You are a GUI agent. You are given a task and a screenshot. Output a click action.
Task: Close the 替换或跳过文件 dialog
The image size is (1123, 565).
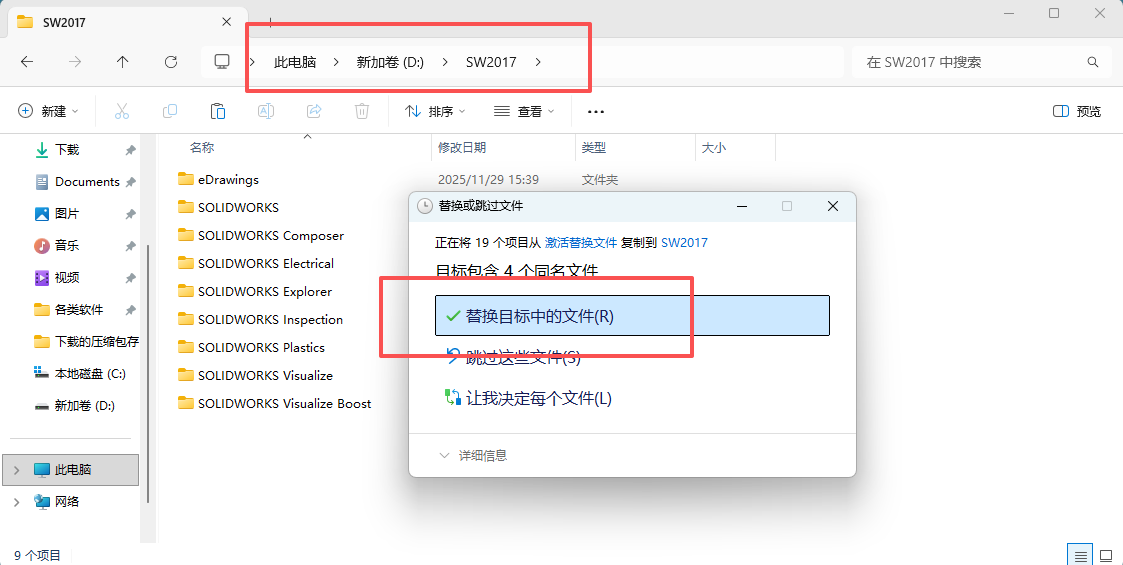tap(832, 206)
